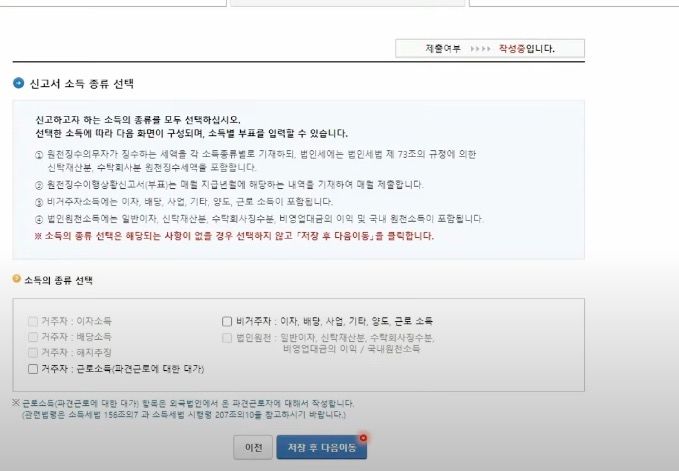Click the circled number ① in the instructions
The image size is (679, 471).
pyautogui.click(x=39, y=155)
